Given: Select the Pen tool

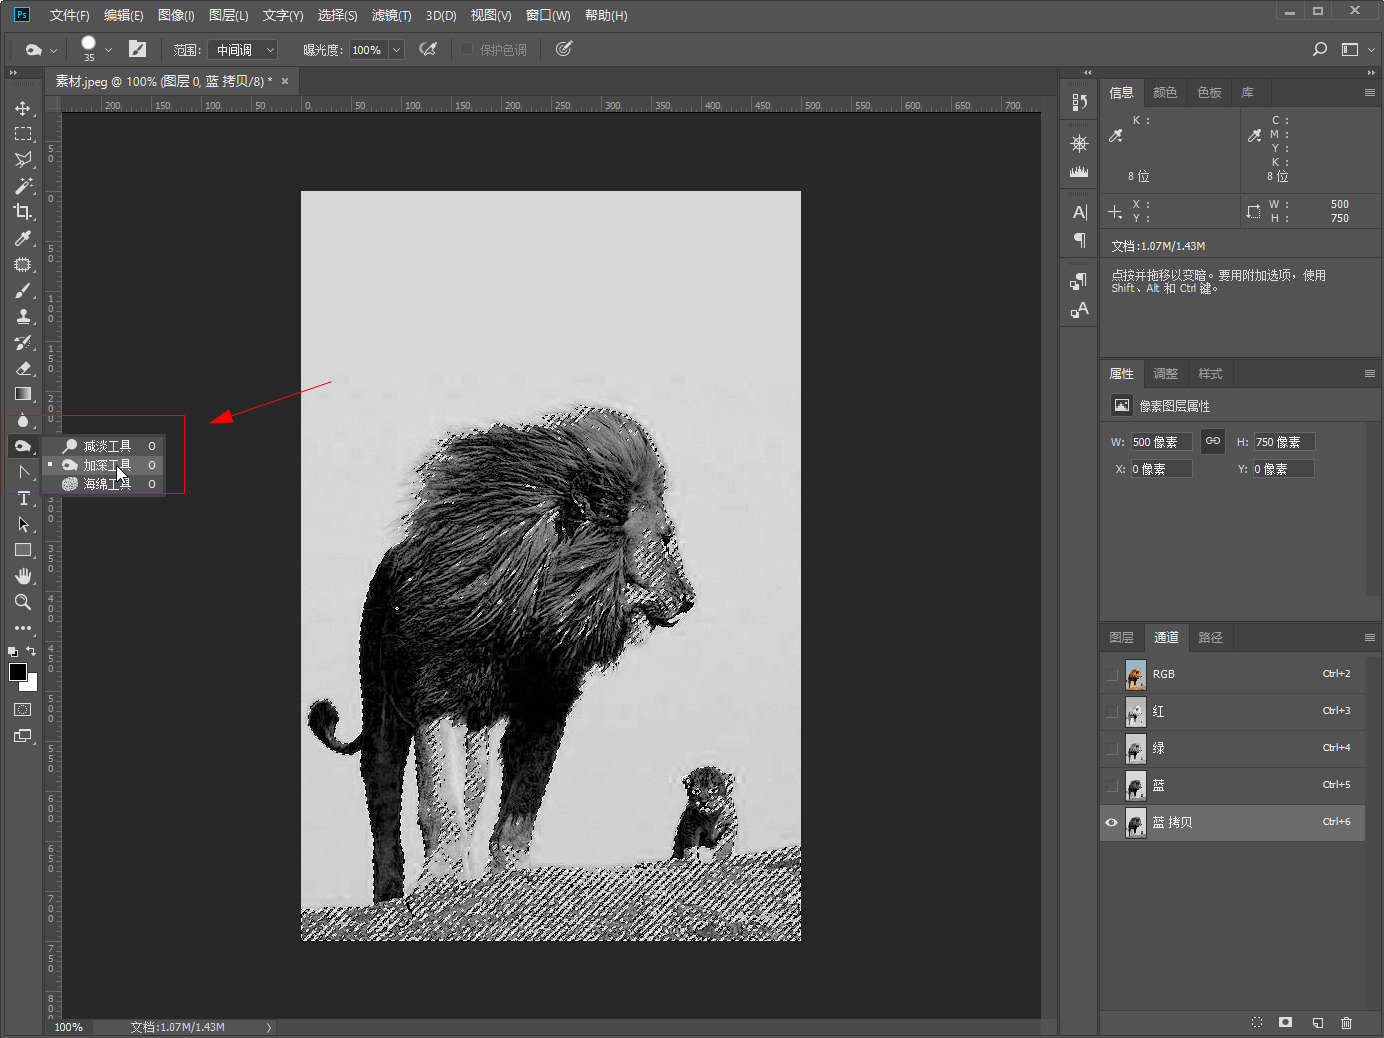Looking at the screenshot, I should [x=23, y=472].
